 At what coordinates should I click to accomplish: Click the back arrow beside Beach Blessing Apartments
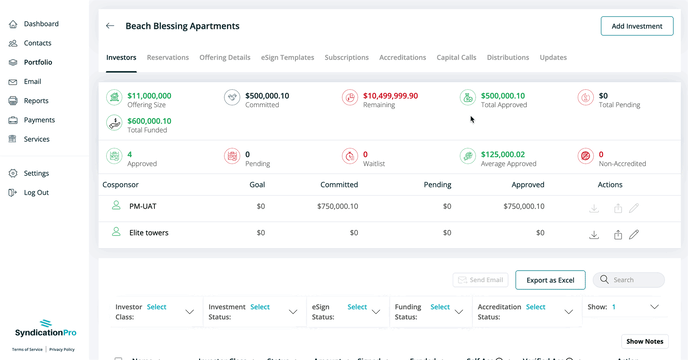pyautogui.click(x=110, y=26)
